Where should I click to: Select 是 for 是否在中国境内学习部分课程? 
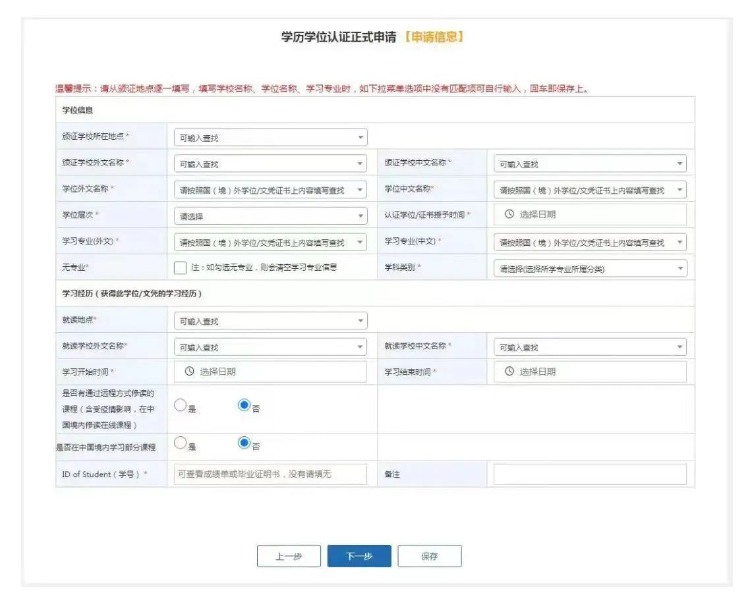tap(180, 443)
